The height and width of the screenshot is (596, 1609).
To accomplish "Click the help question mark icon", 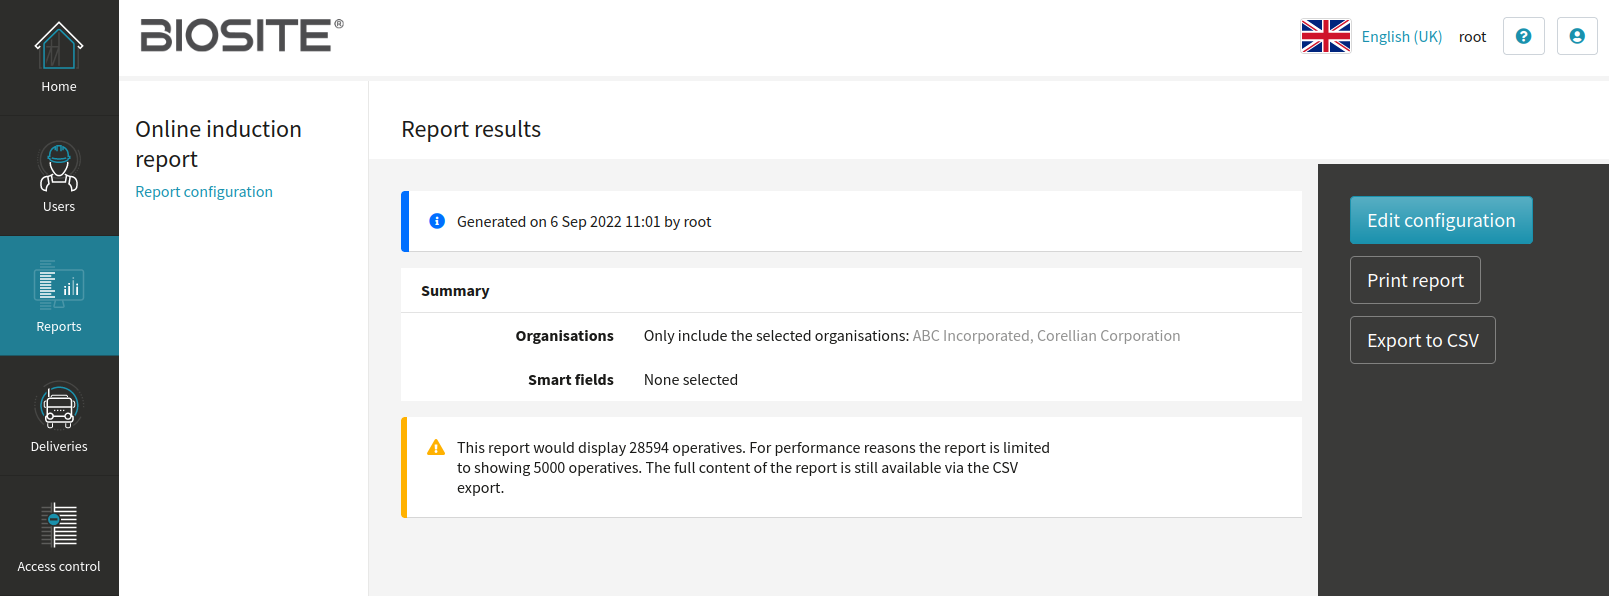I will pyautogui.click(x=1524, y=36).
